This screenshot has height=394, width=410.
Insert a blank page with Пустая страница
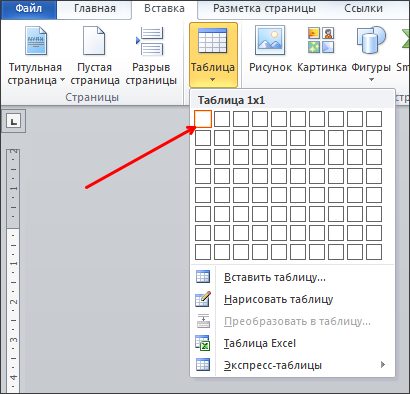(x=94, y=41)
